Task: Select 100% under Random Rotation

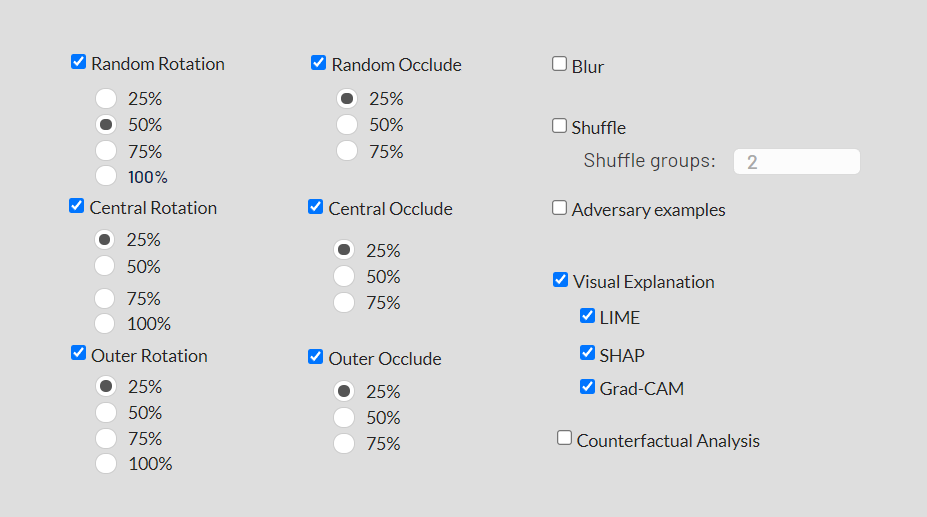Action: (106, 176)
